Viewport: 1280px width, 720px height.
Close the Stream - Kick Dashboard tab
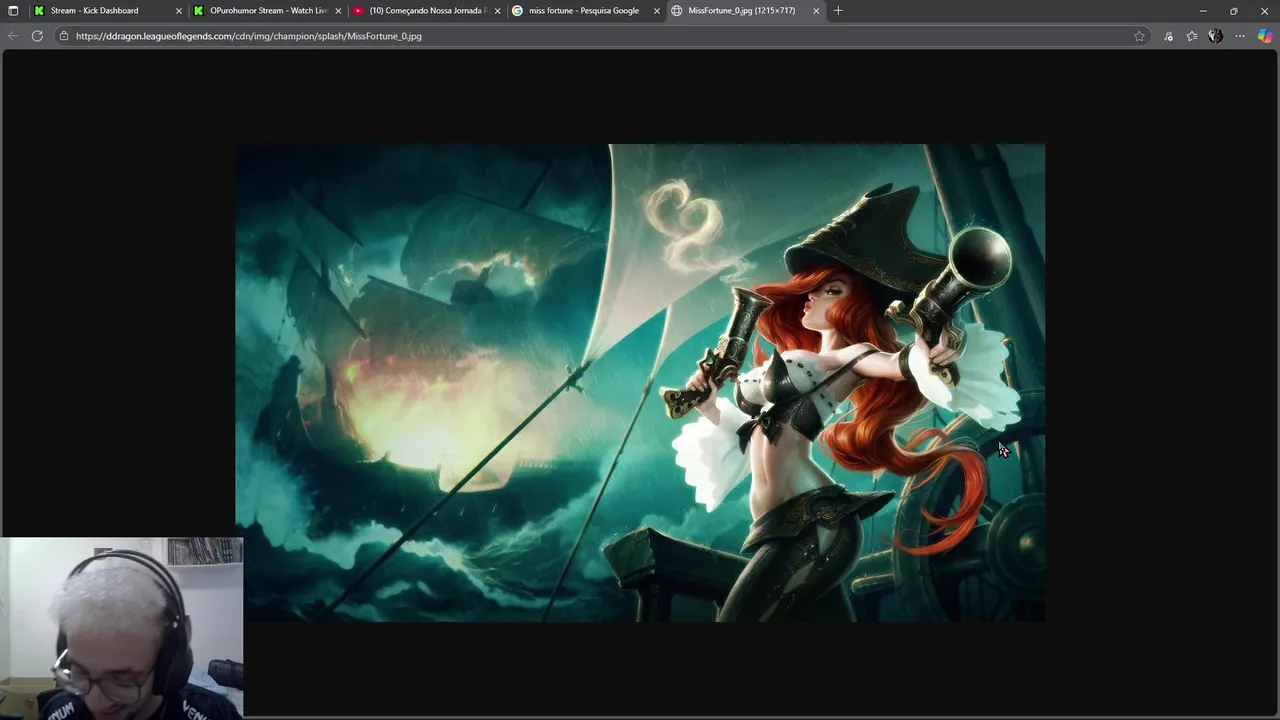[x=179, y=11]
